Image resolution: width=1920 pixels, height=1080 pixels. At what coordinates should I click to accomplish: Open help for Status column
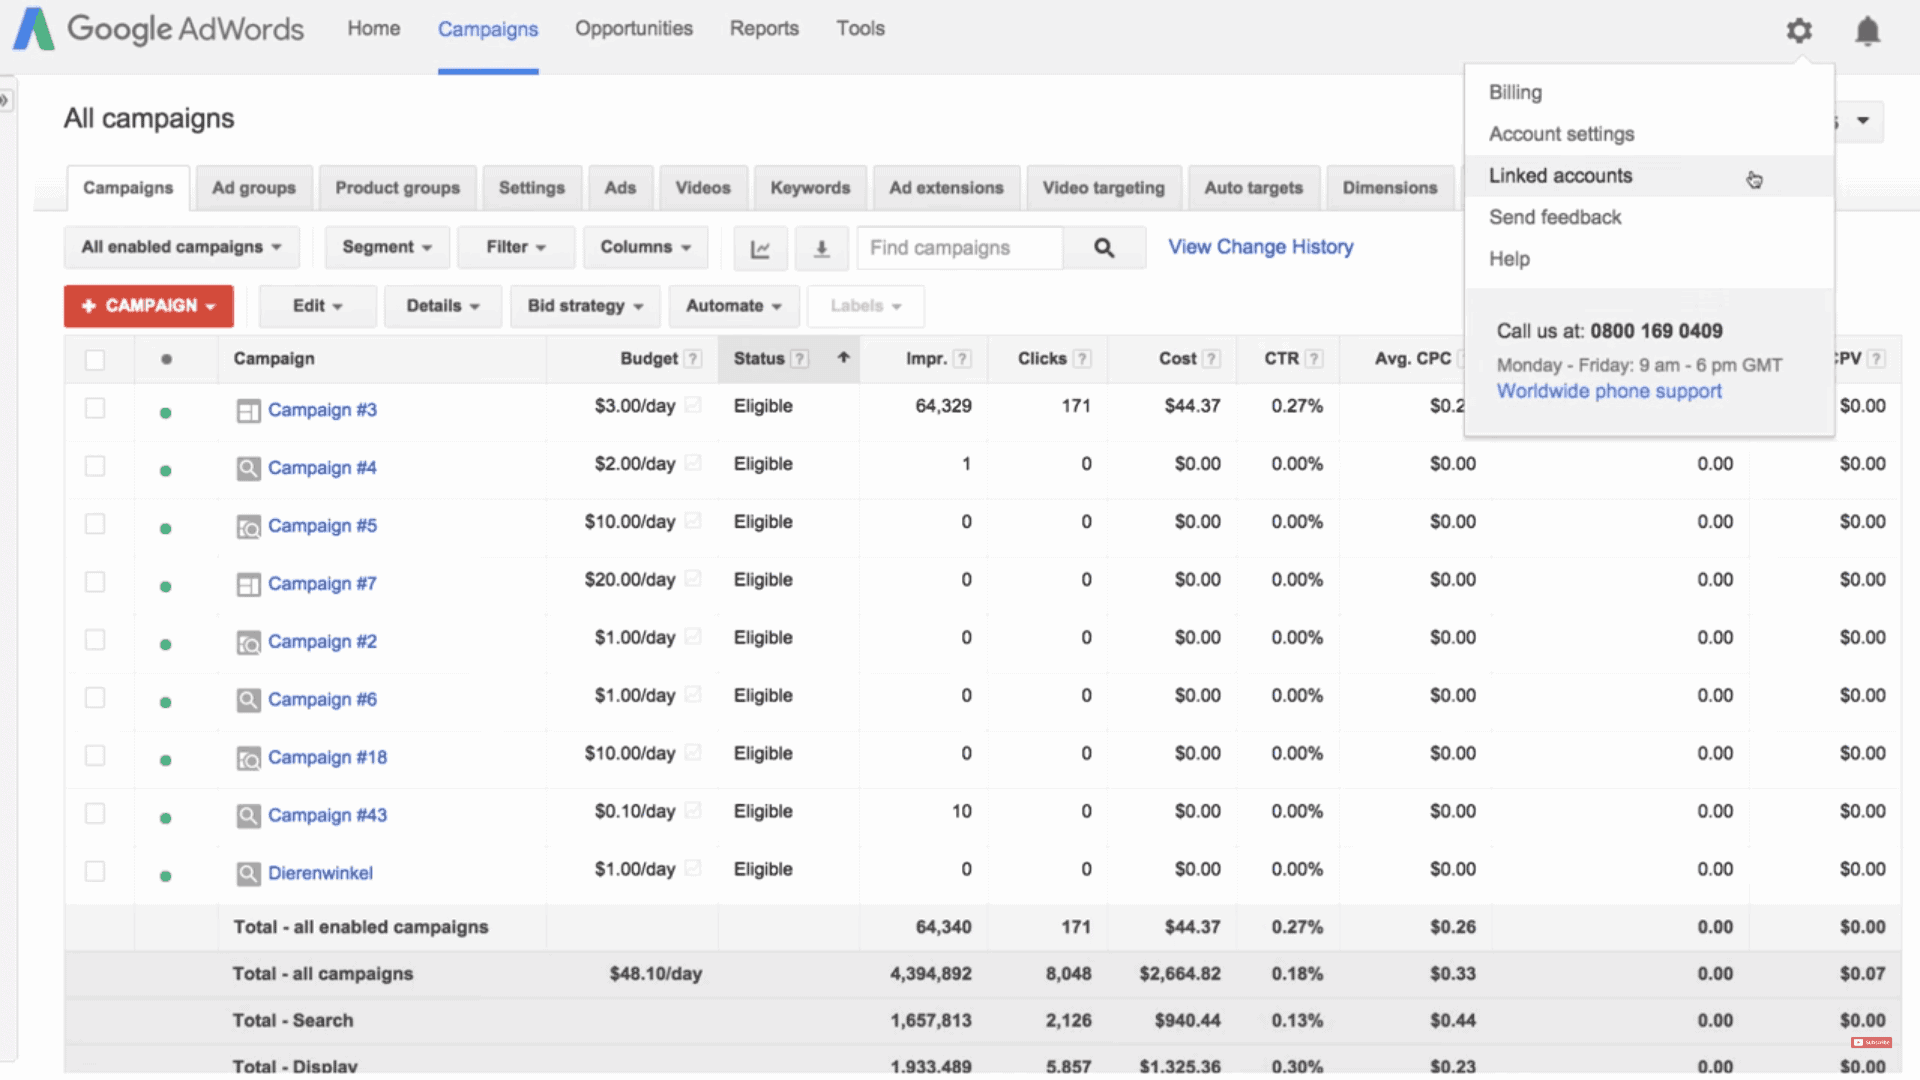point(799,359)
